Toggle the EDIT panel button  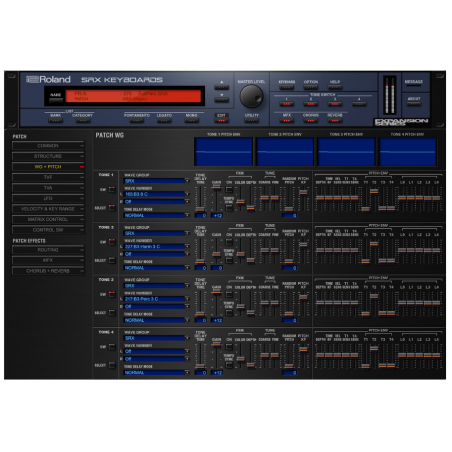pyautogui.click(x=221, y=120)
